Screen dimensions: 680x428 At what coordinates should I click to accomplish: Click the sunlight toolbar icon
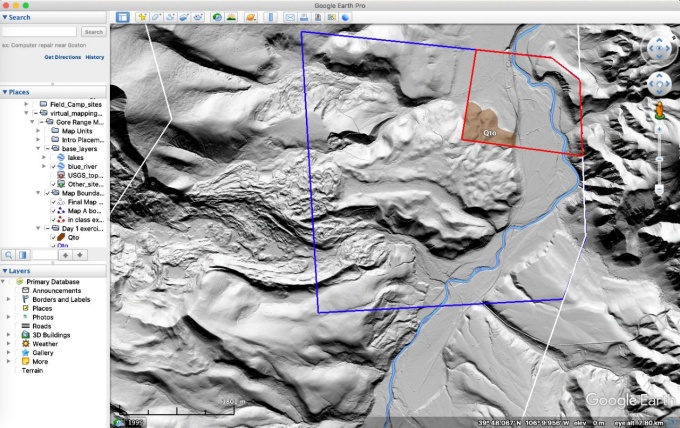pyautogui.click(x=233, y=17)
